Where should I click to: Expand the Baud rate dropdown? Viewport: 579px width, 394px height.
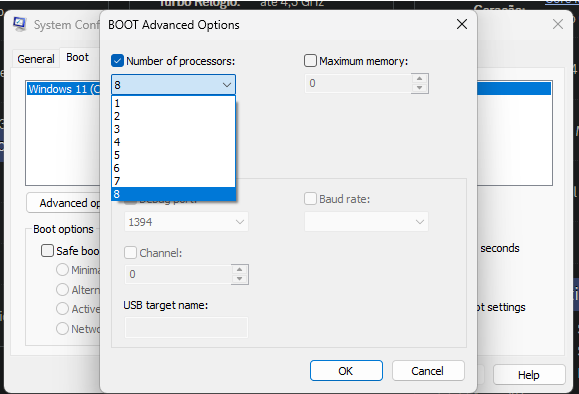(366, 222)
